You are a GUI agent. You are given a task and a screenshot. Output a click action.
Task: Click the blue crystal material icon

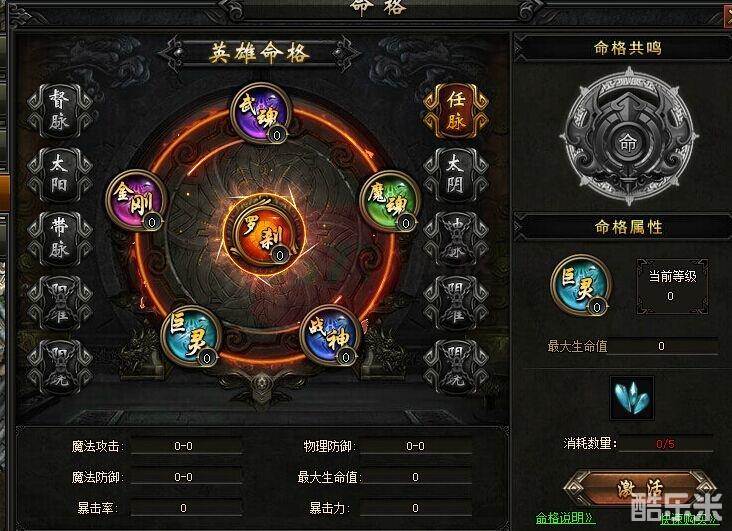tap(632, 398)
